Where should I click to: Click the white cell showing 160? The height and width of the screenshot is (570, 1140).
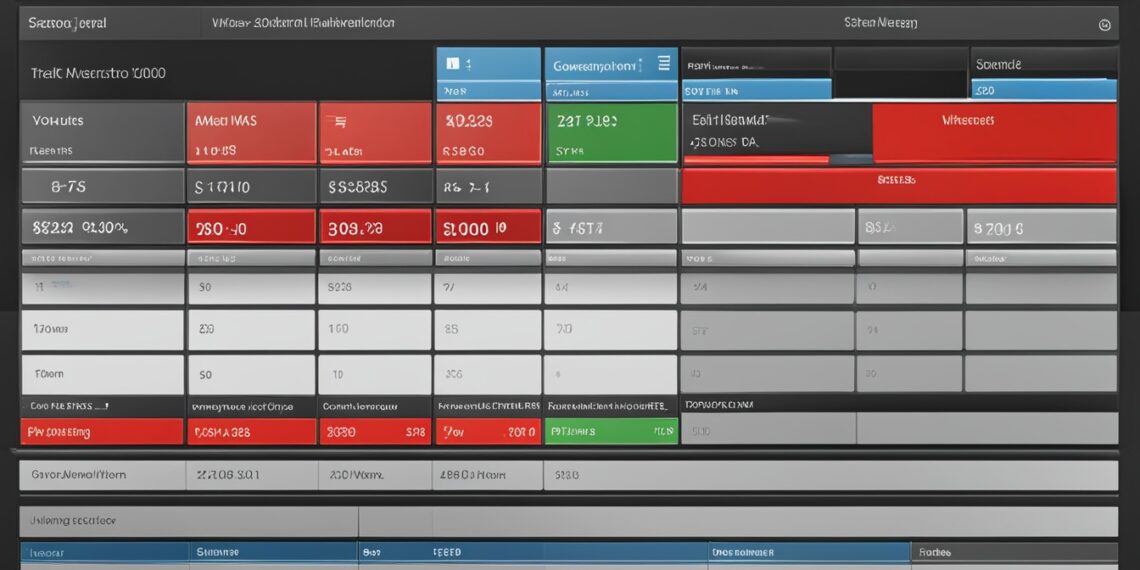tap(375, 330)
